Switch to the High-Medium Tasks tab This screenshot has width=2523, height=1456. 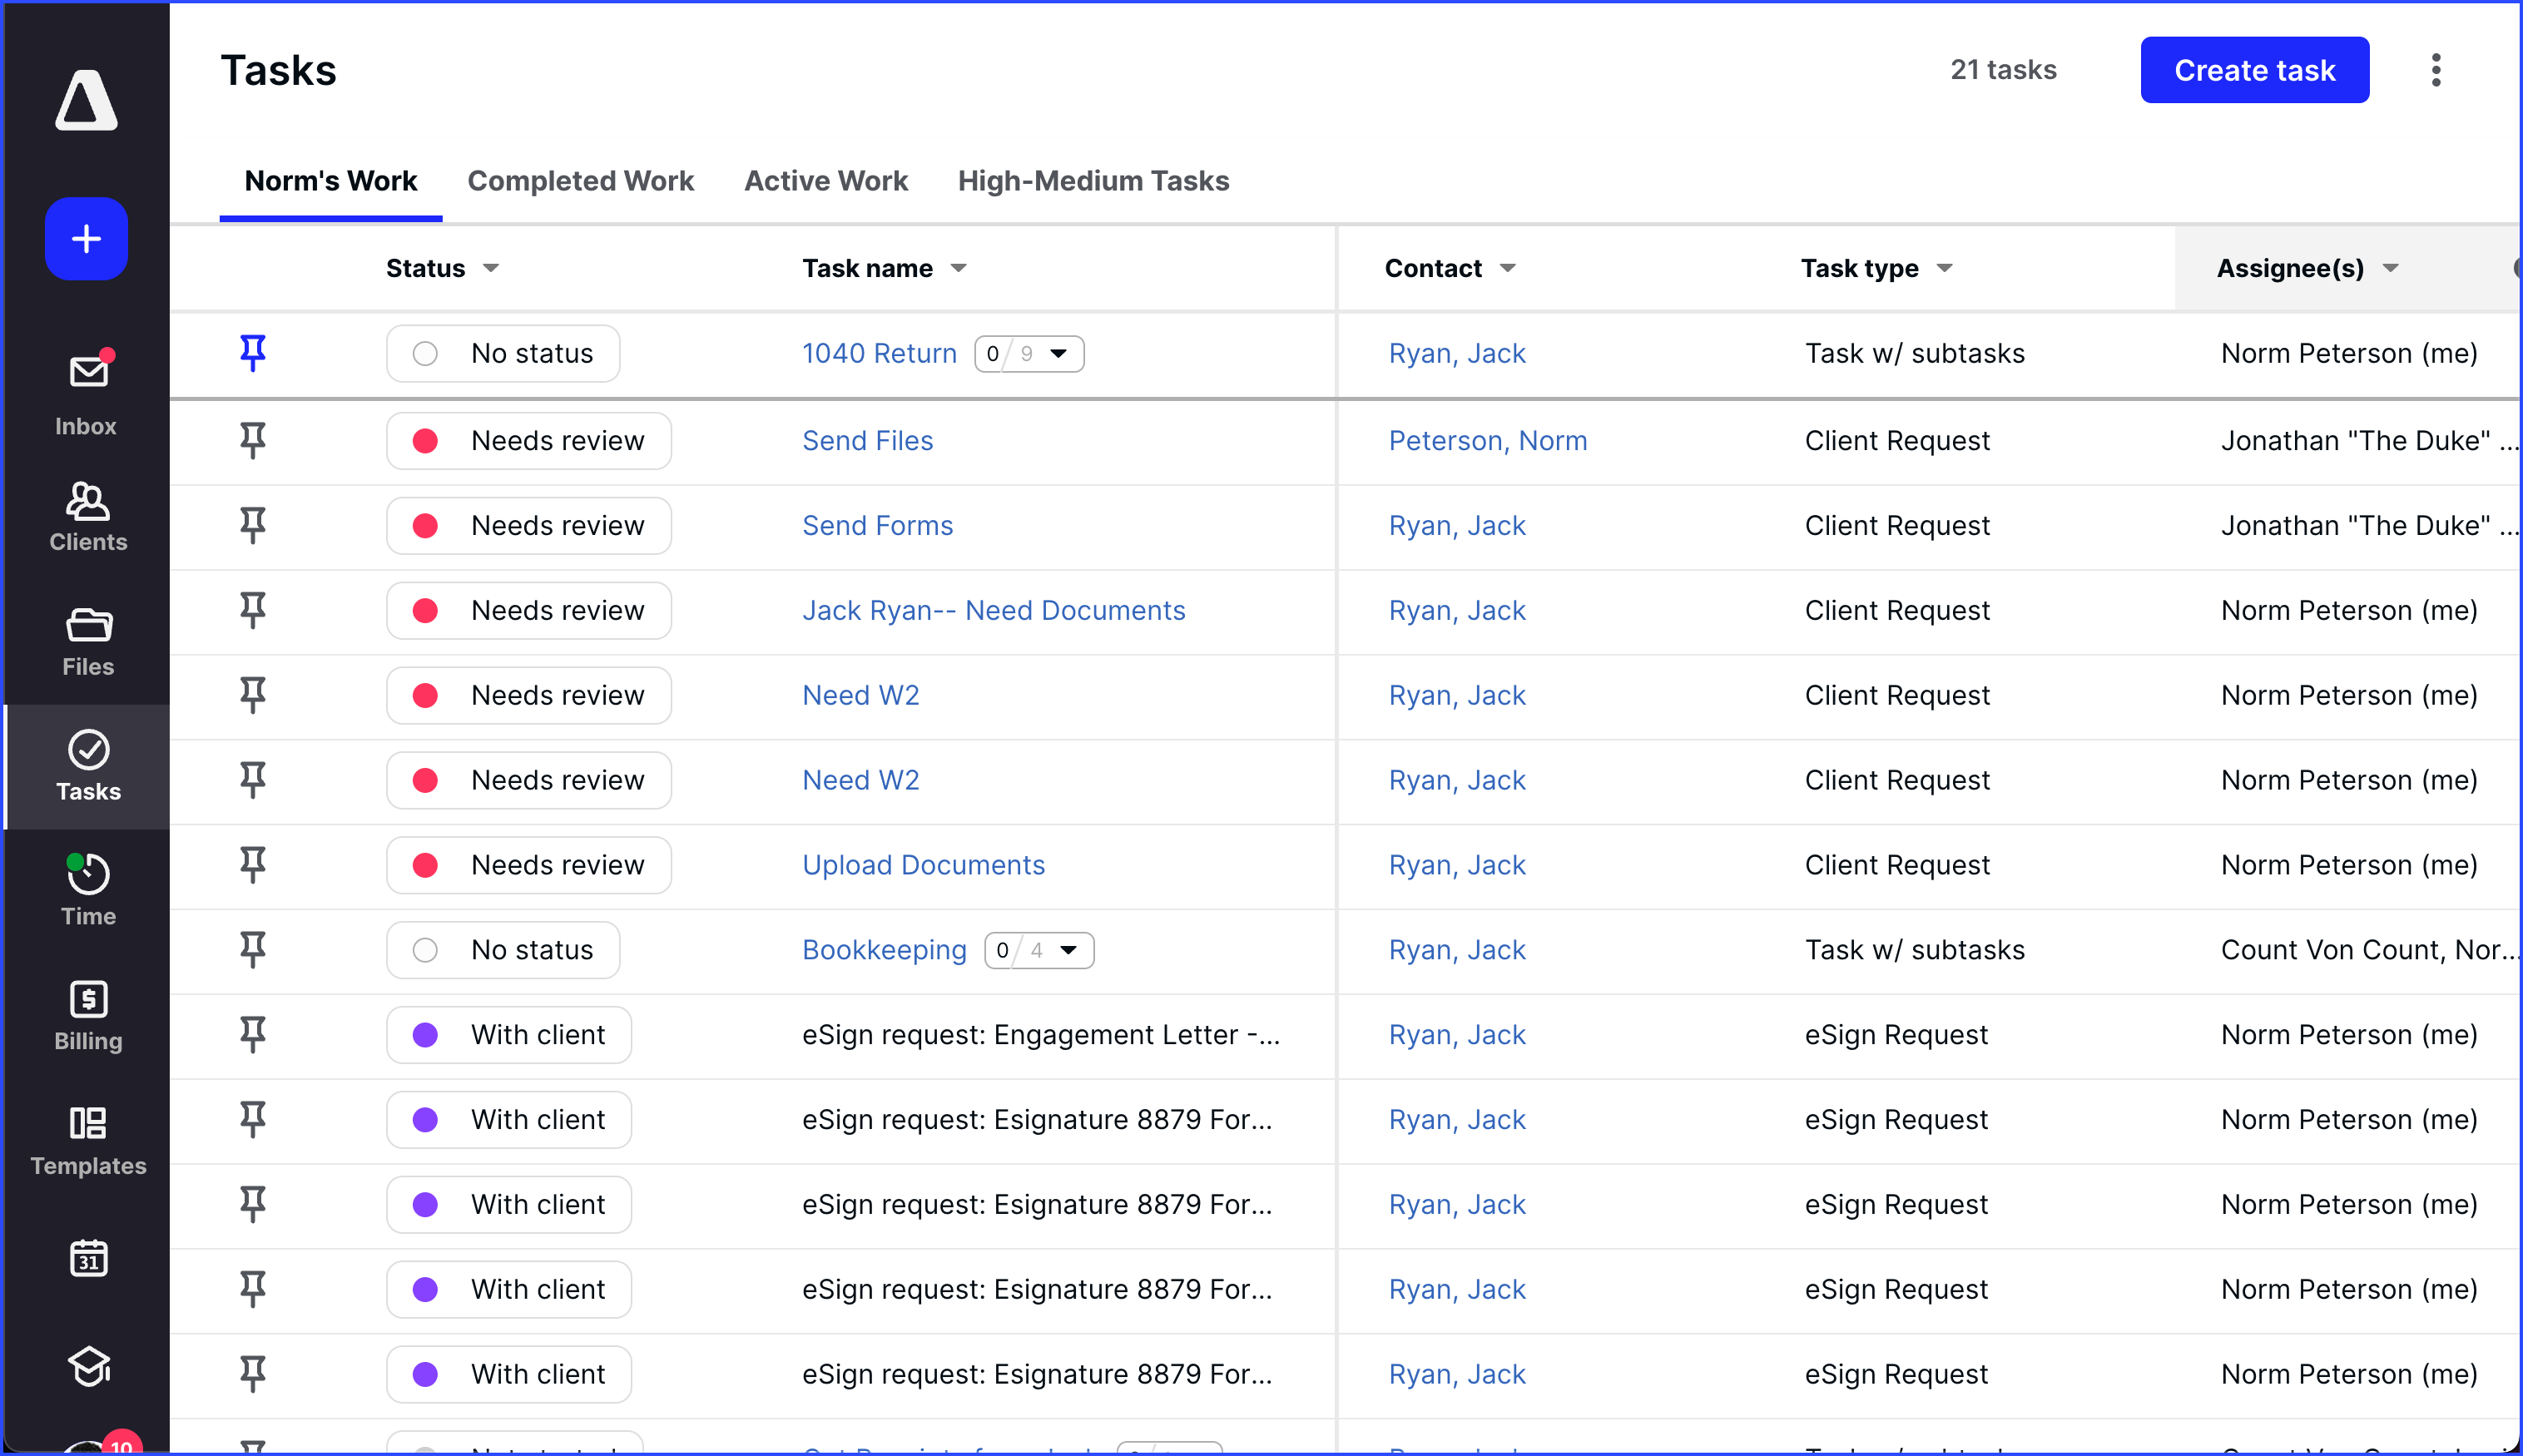coord(1093,181)
